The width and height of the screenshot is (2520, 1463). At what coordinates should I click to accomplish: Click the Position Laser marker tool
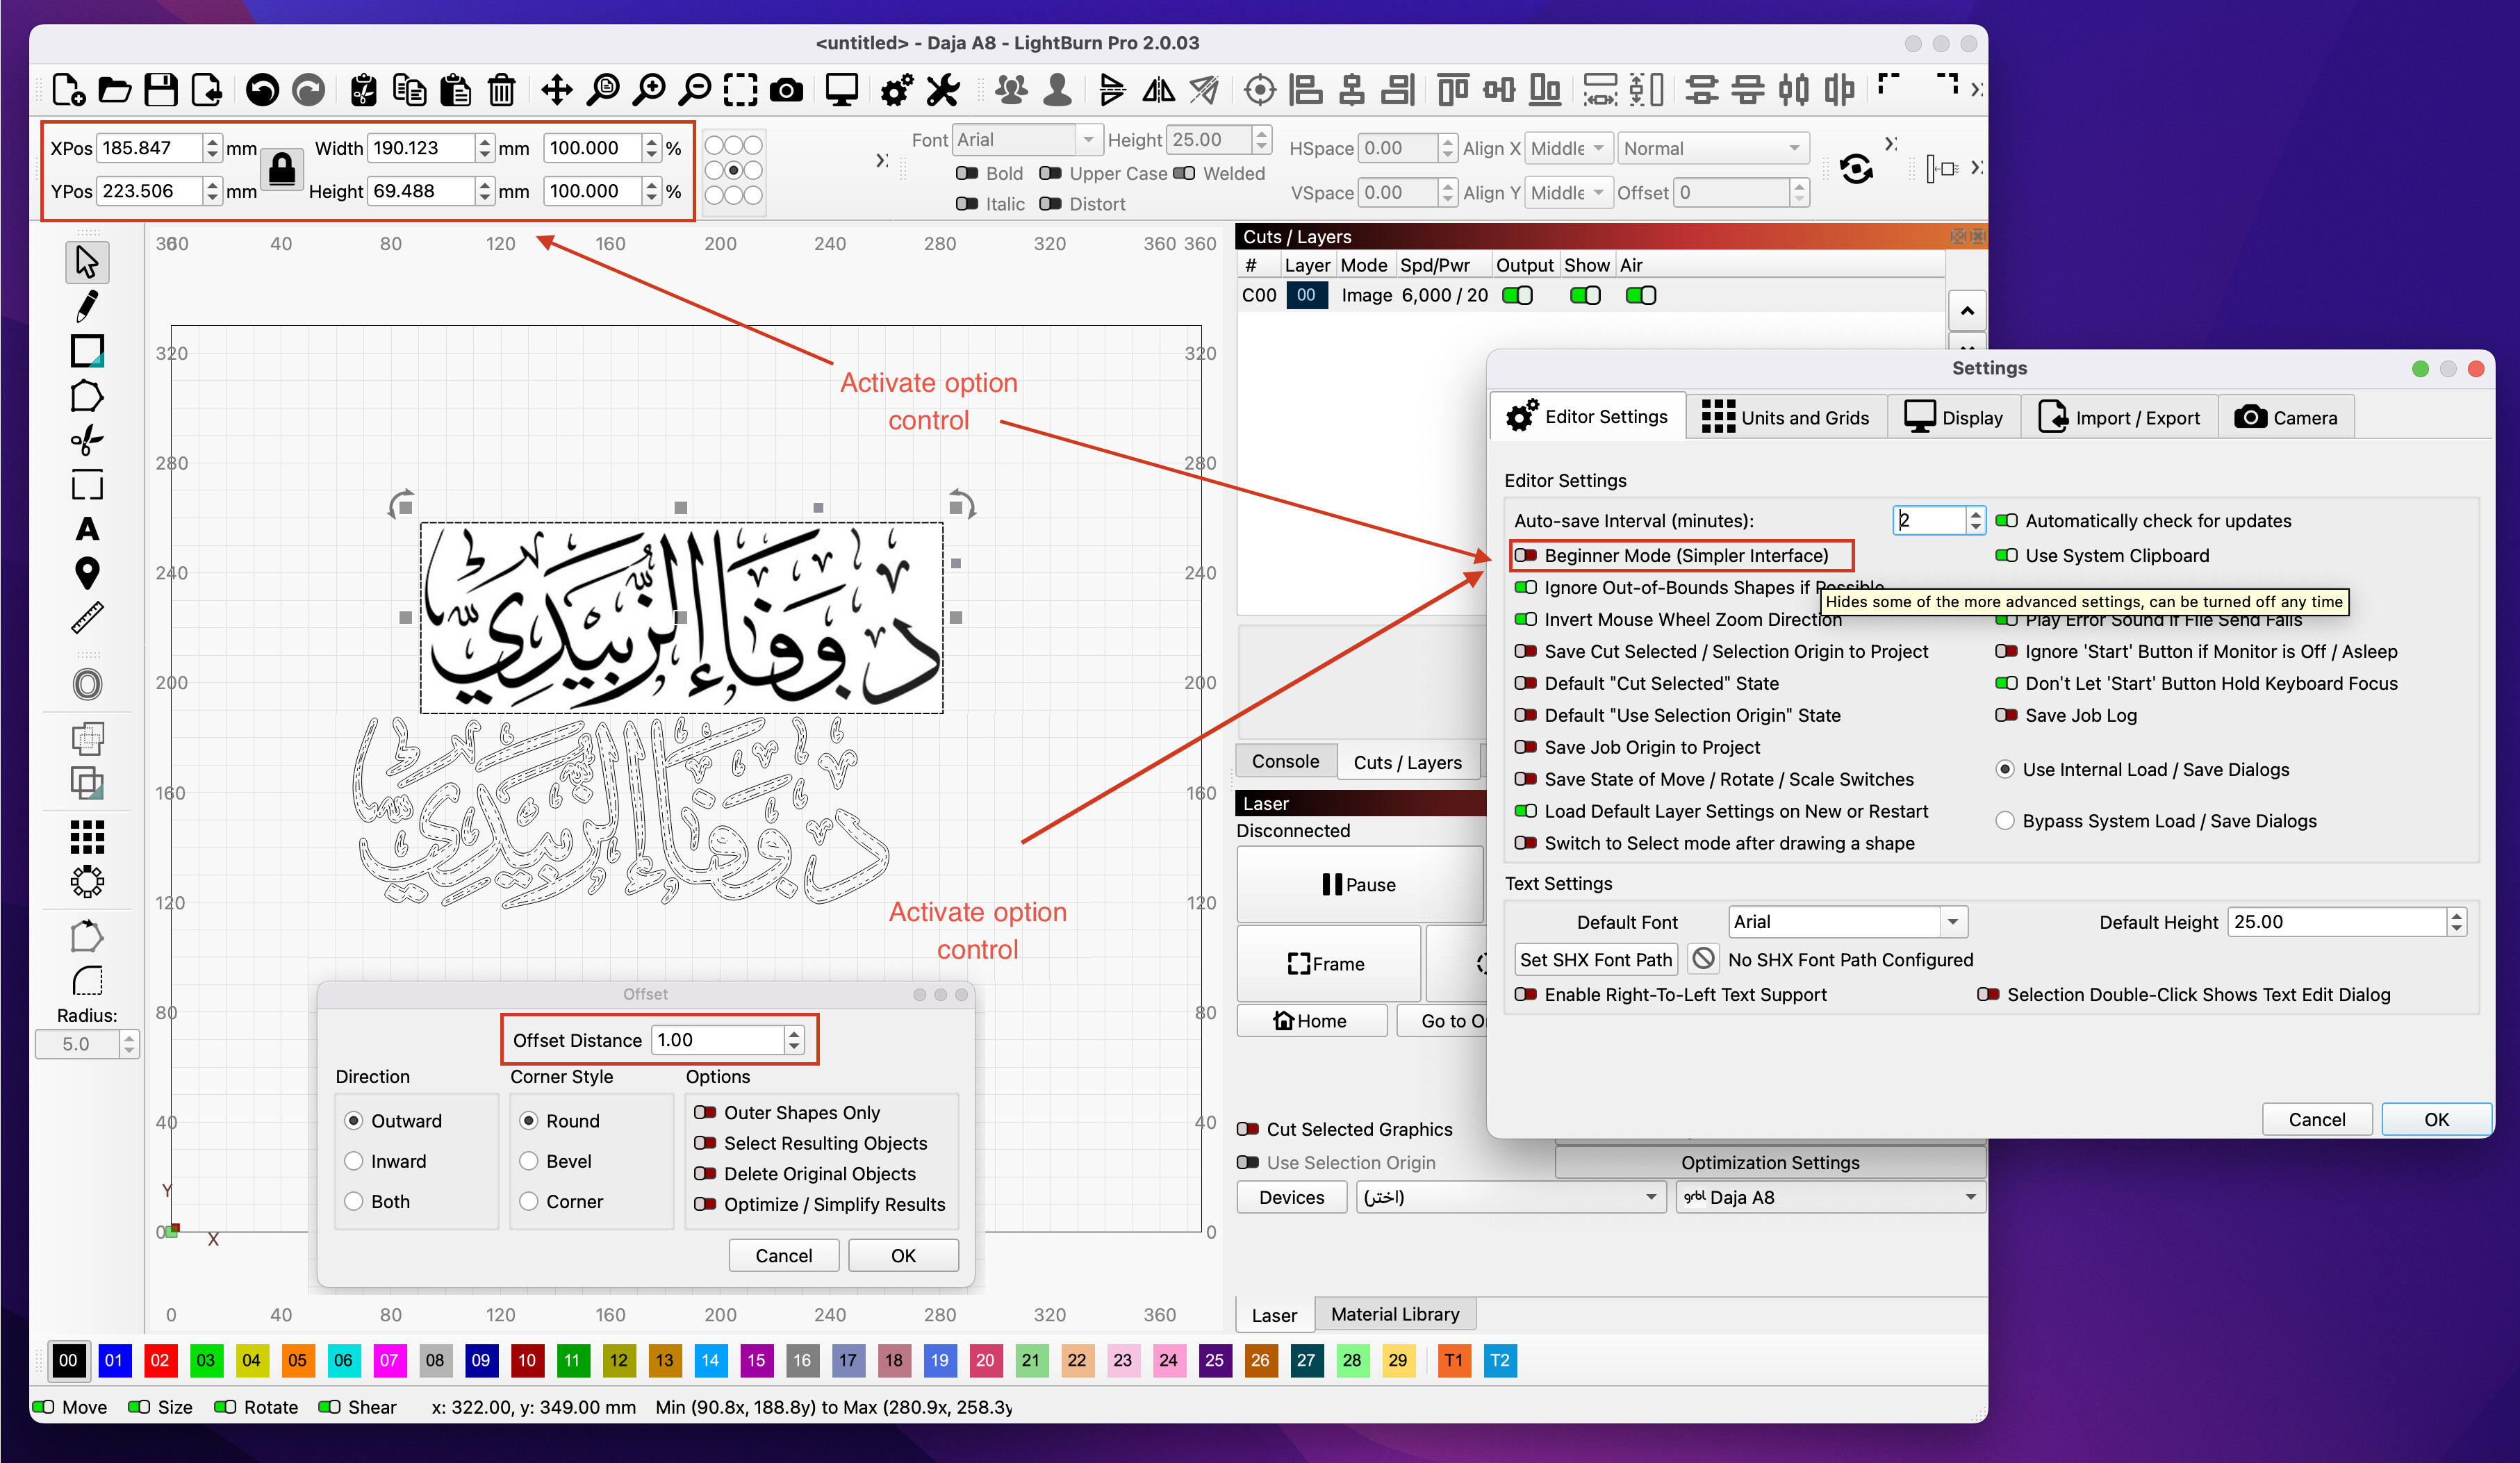tap(87, 573)
